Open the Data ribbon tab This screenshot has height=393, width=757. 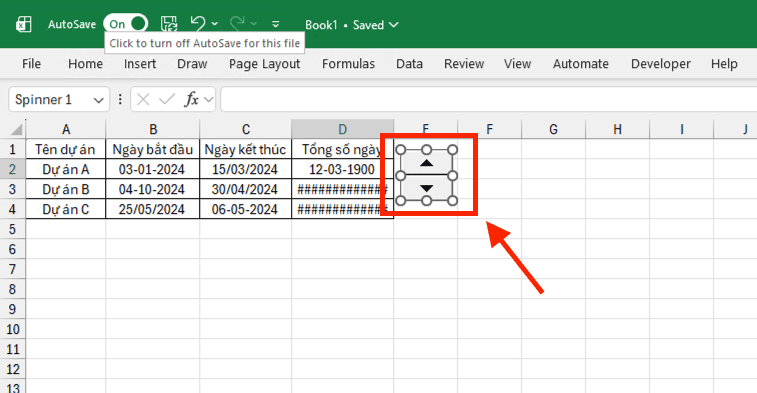(409, 64)
